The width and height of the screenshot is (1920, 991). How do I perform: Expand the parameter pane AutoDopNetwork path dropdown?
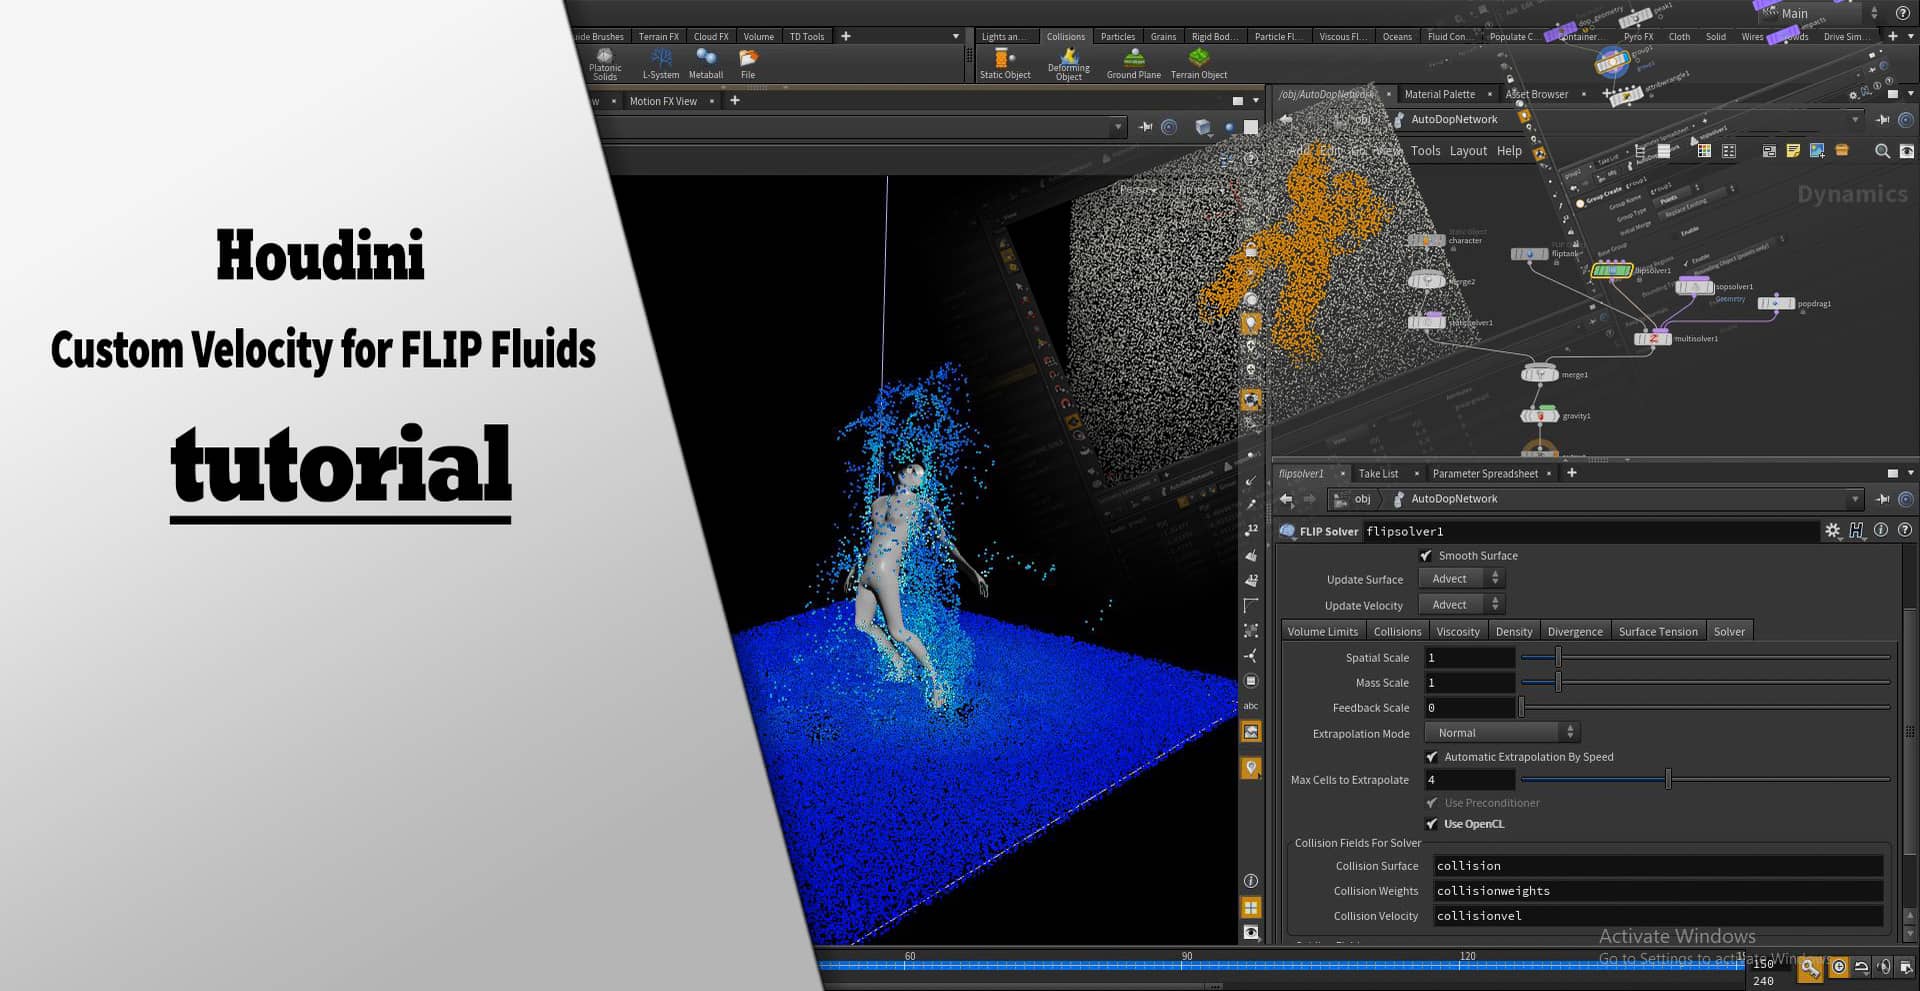point(1855,499)
